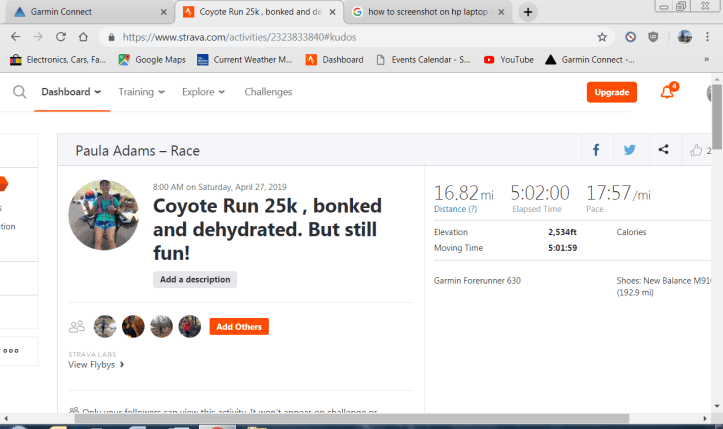The height and width of the screenshot is (429, 723).
Task: Reload the page with browser refresh icon
Action: (x=61, y=36)
